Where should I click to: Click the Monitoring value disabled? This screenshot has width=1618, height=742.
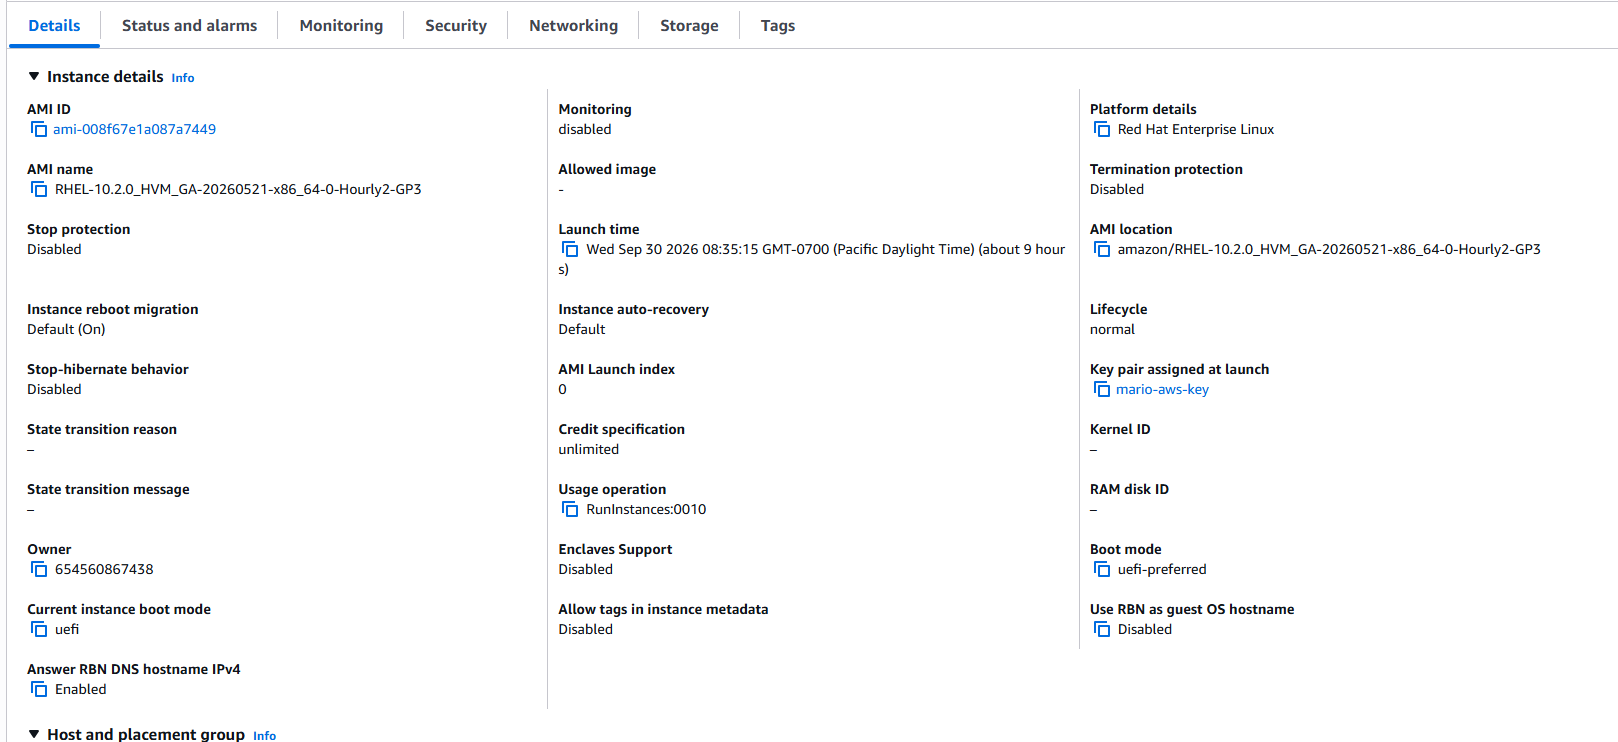(x=585, y=129)
